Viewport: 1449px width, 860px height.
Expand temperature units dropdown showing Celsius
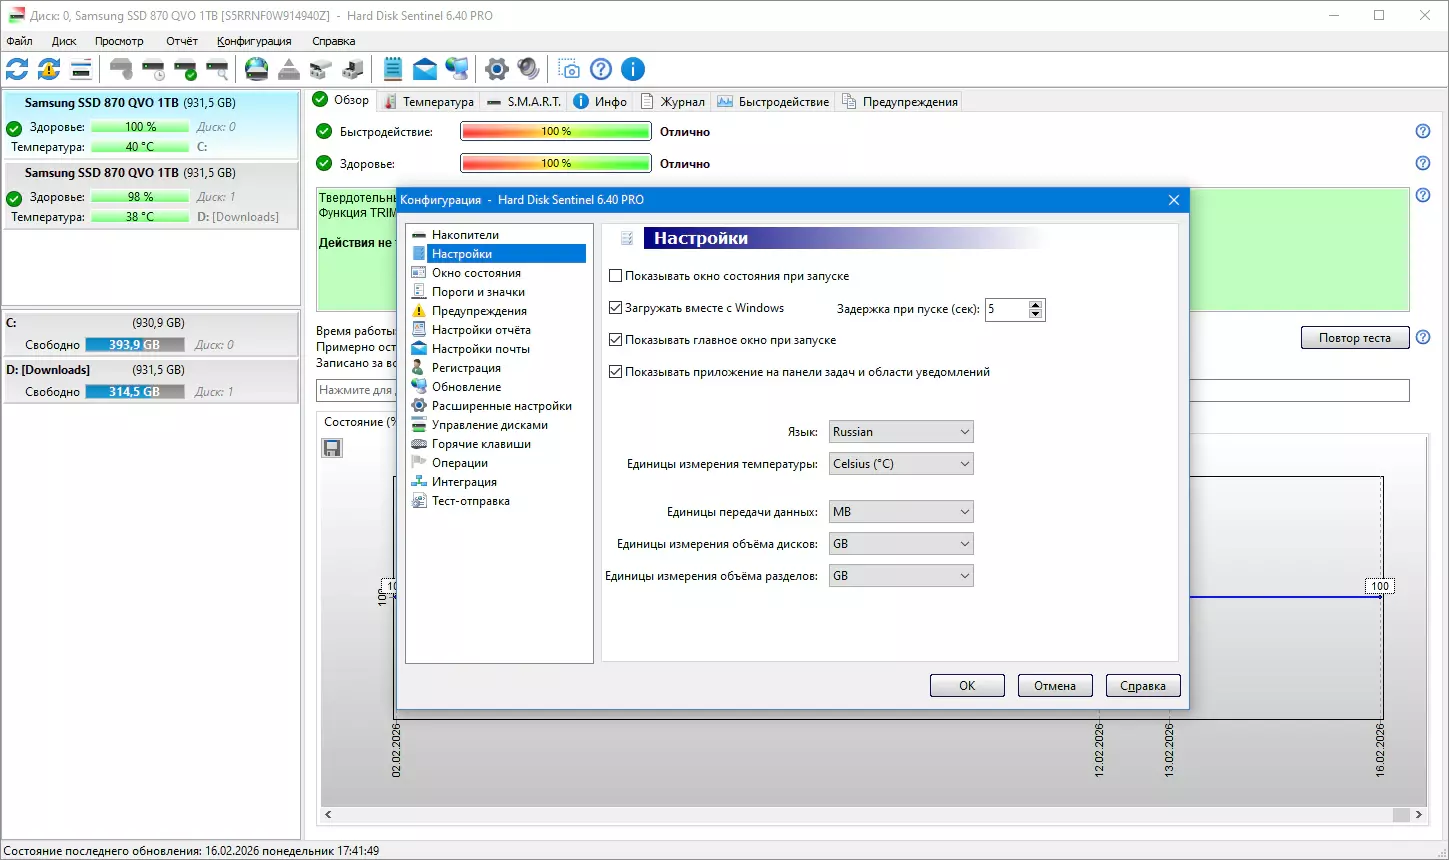tap(900, 464)
